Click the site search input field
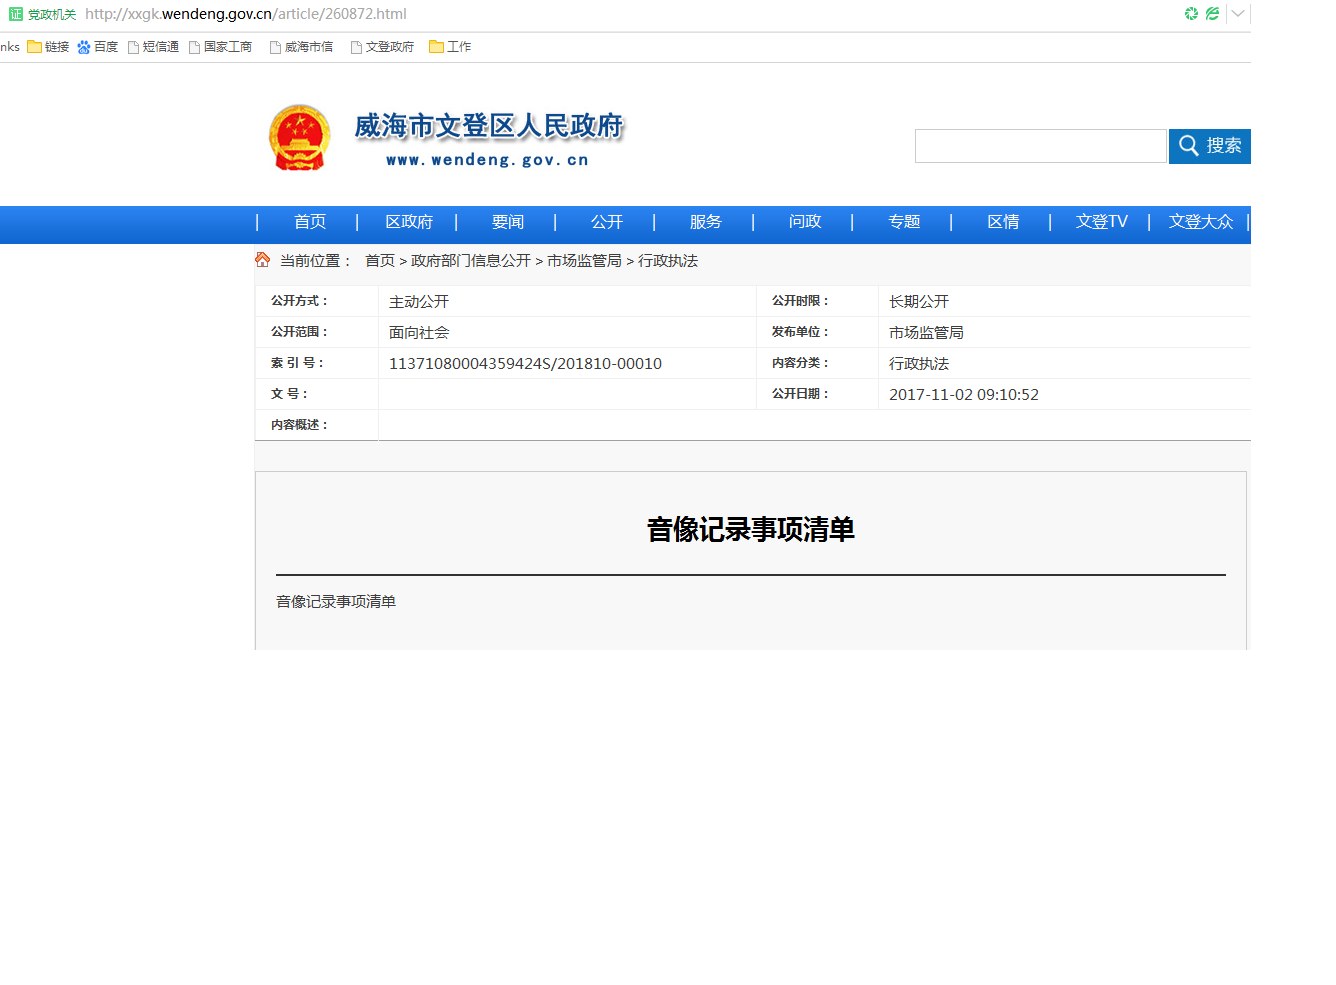 [x=1040, y=146]
